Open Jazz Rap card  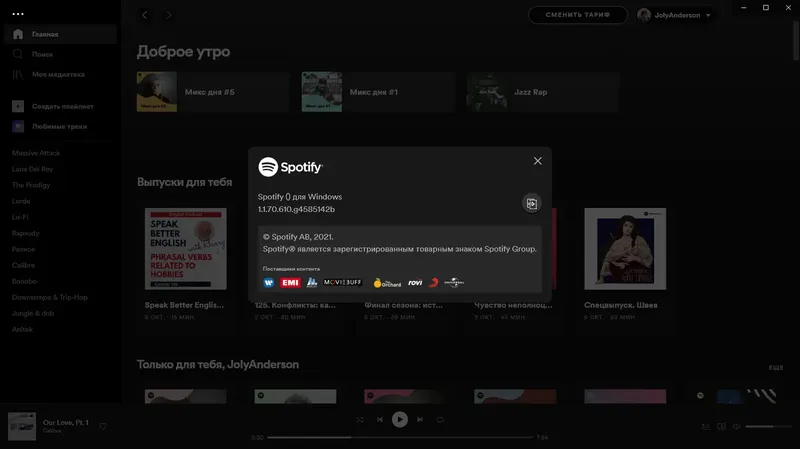tap(542, 92)
